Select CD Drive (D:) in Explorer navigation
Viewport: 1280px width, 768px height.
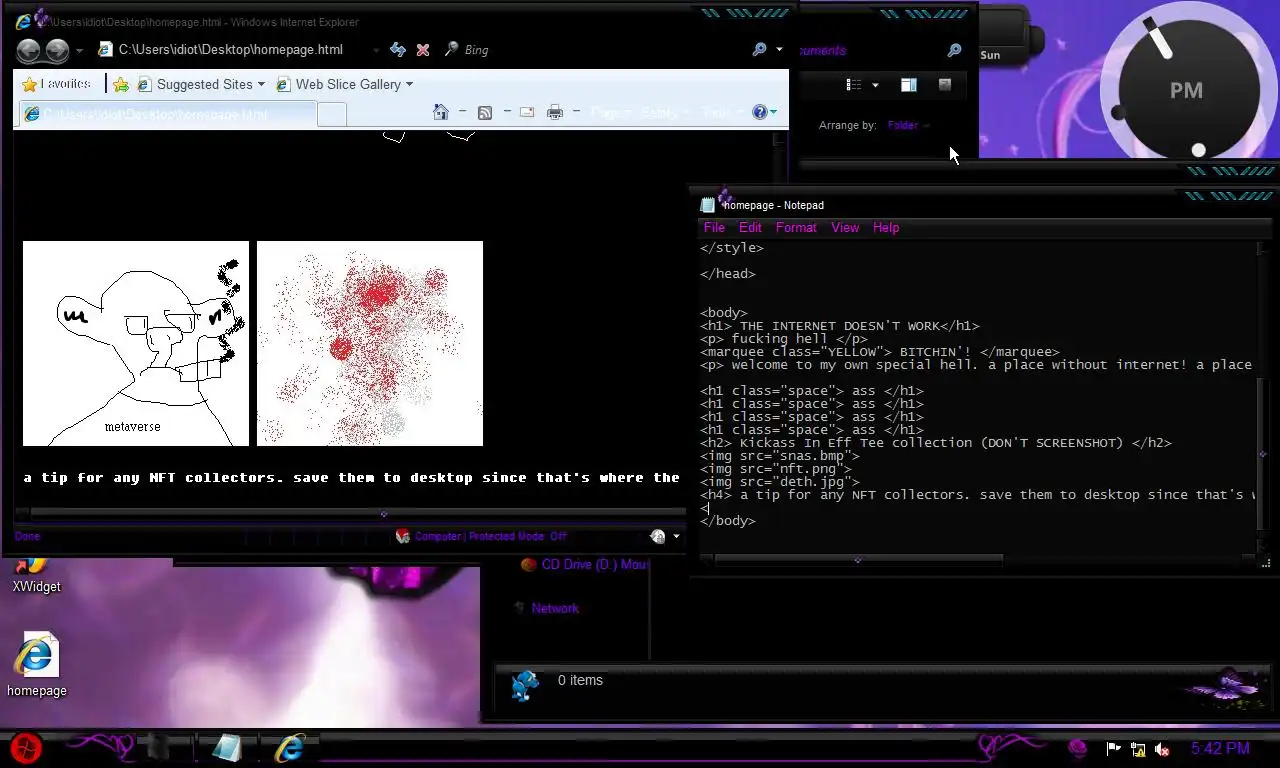click(x=584, y=565)
